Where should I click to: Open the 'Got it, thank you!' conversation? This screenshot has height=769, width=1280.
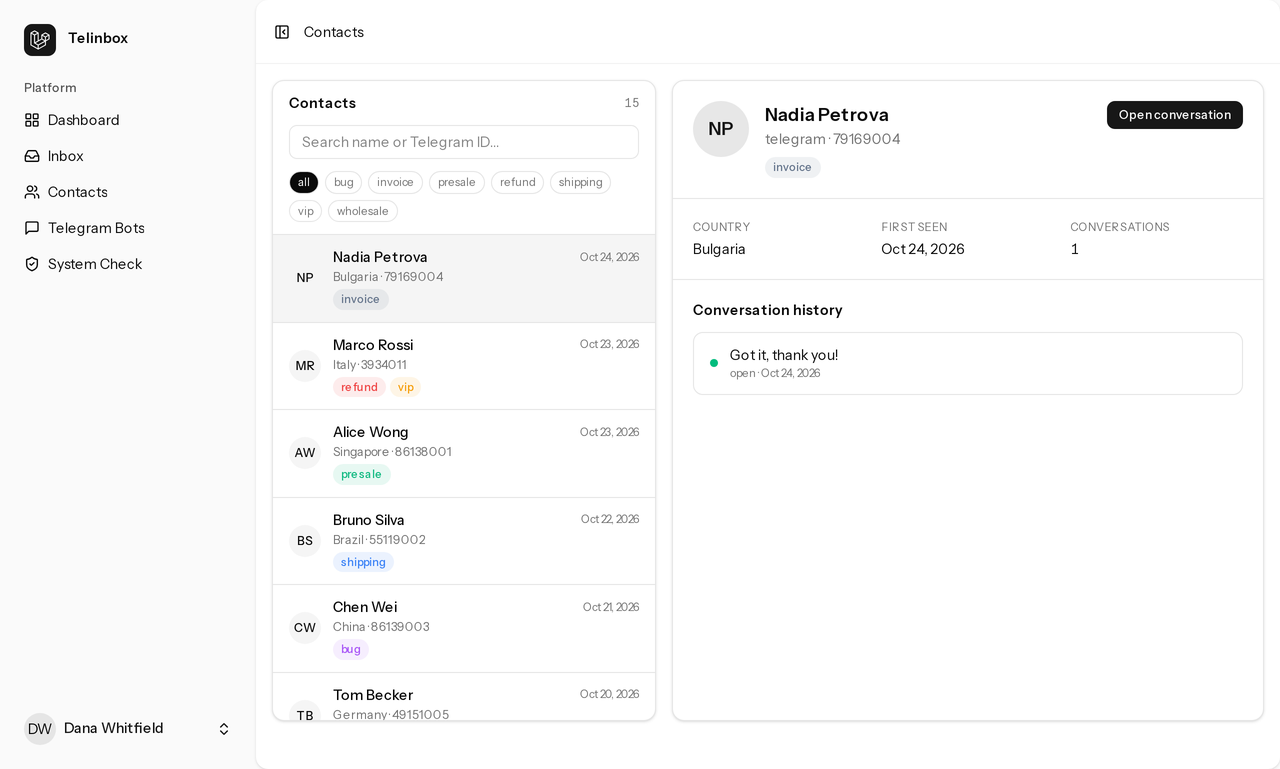click(x=968, y=363)
